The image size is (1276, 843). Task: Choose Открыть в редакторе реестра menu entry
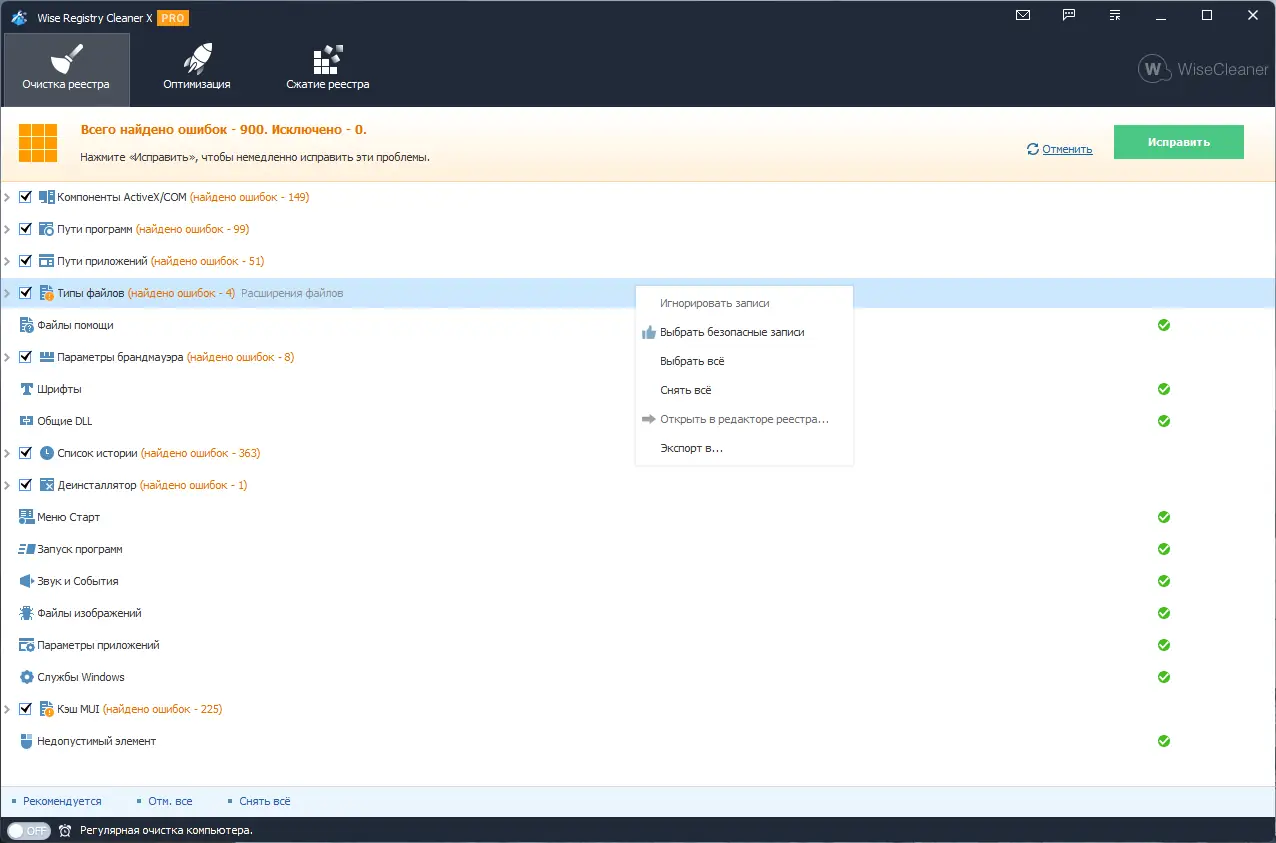click(744, 419)
